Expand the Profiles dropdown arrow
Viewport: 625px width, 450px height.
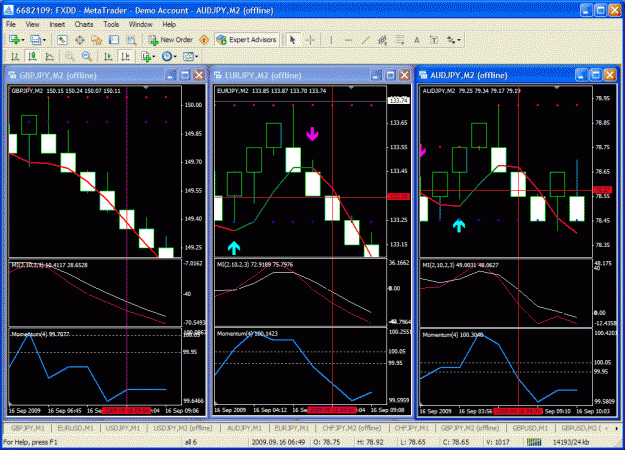[x=44, y=40]
